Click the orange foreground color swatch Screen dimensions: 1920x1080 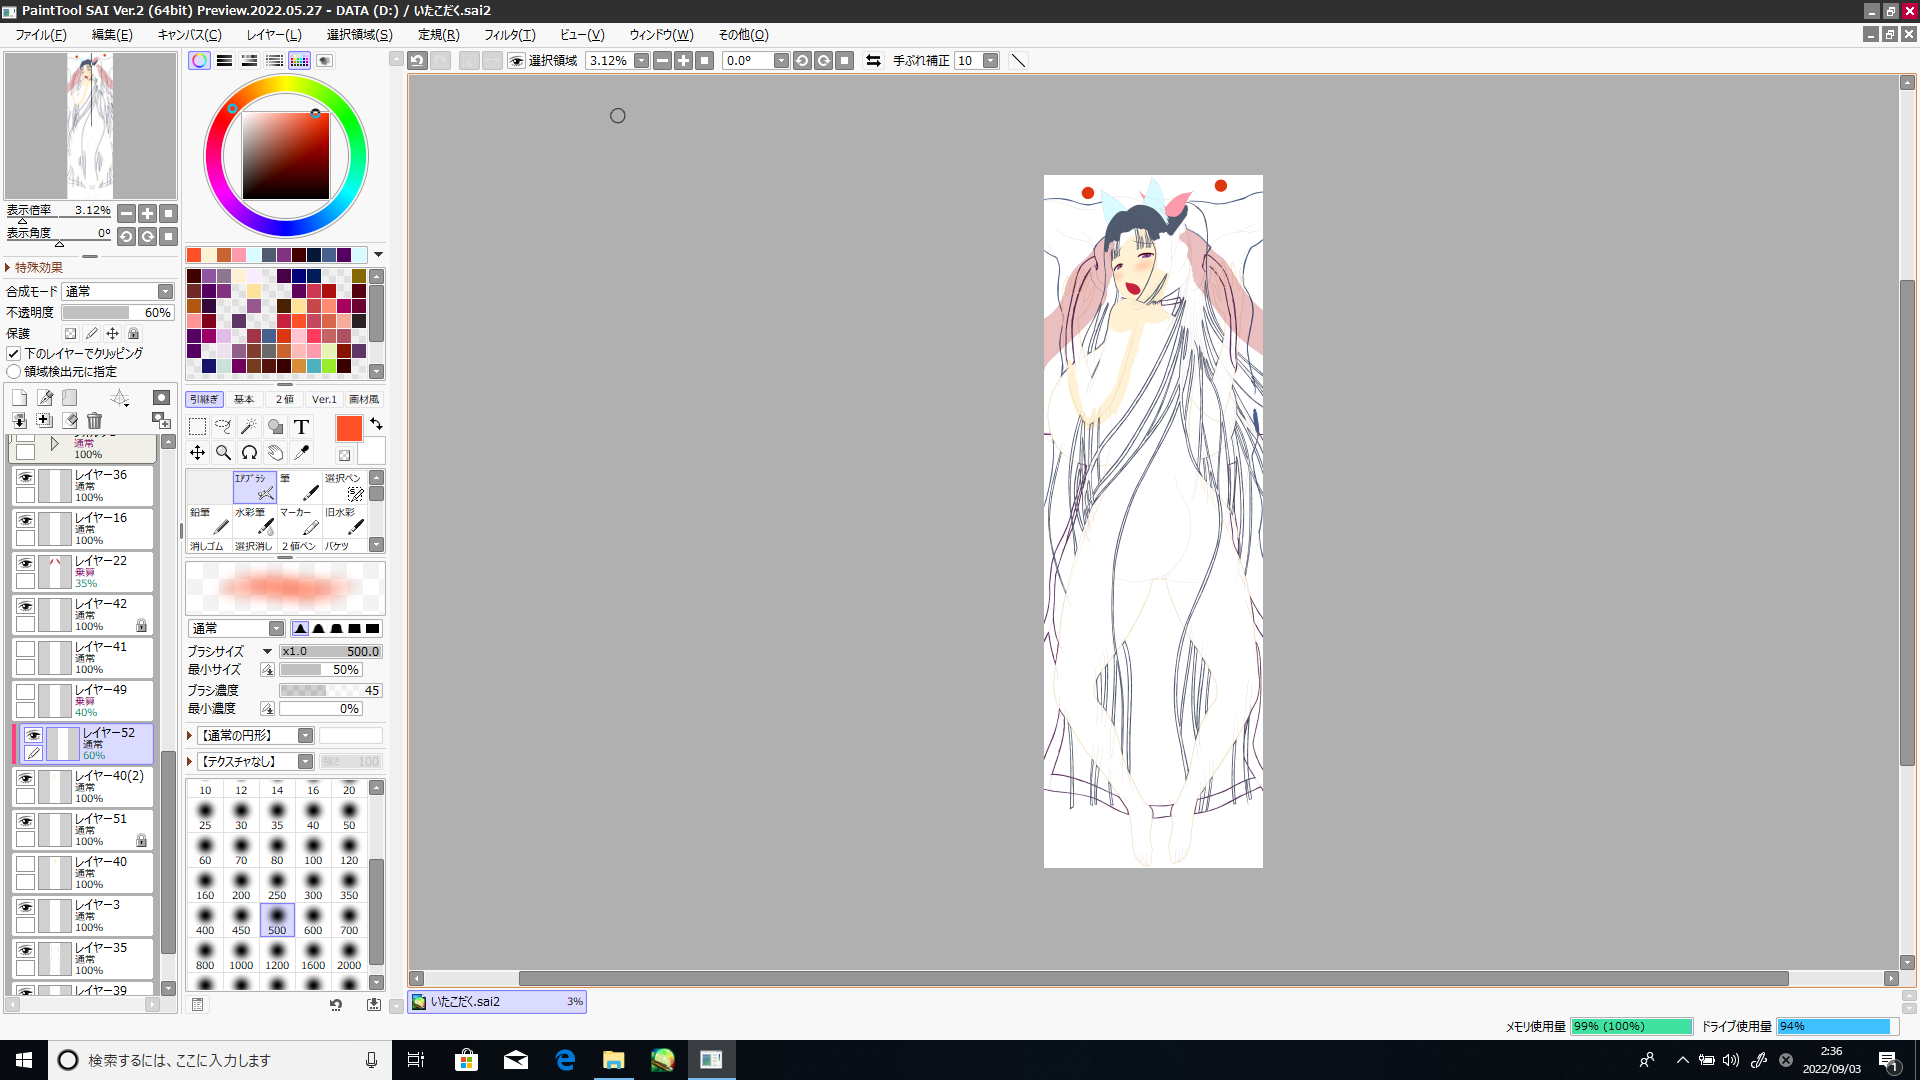(x=349, y=428)
